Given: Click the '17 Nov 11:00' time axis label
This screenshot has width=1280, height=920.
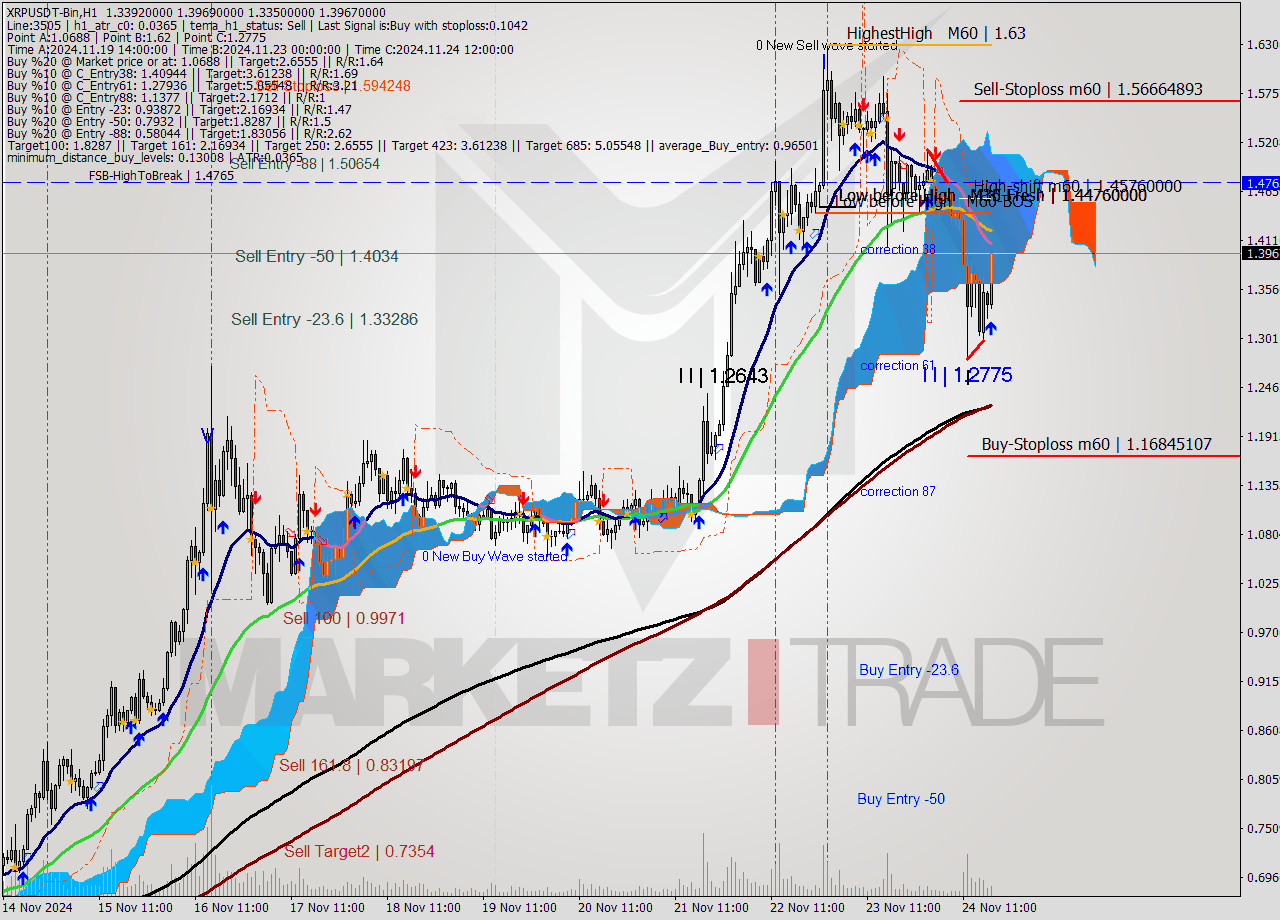Looking at the screenshot, I should pos(327,908).
